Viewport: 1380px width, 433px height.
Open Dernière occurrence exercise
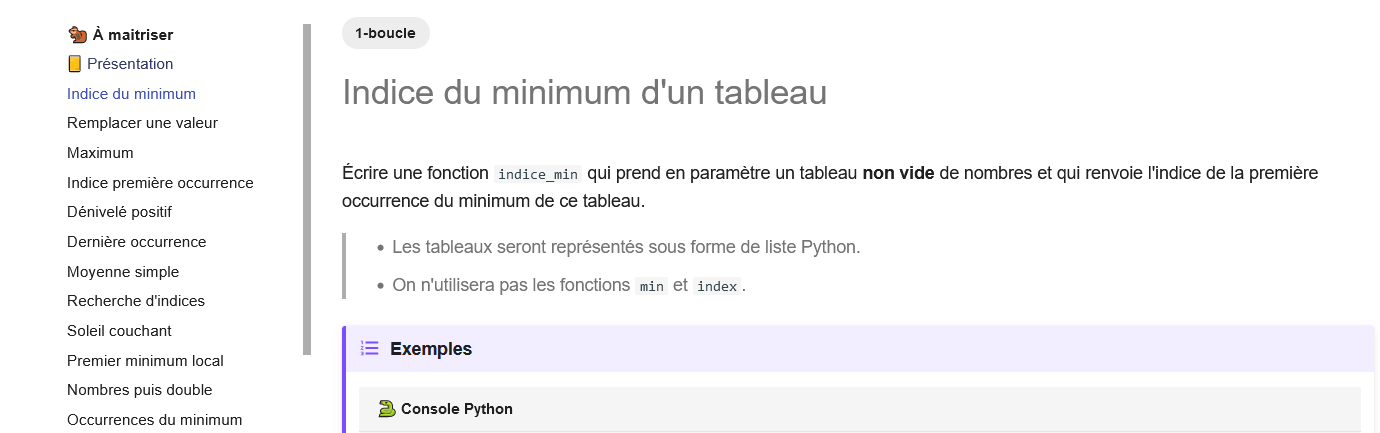pyautogui.click(x=136, y=242)
